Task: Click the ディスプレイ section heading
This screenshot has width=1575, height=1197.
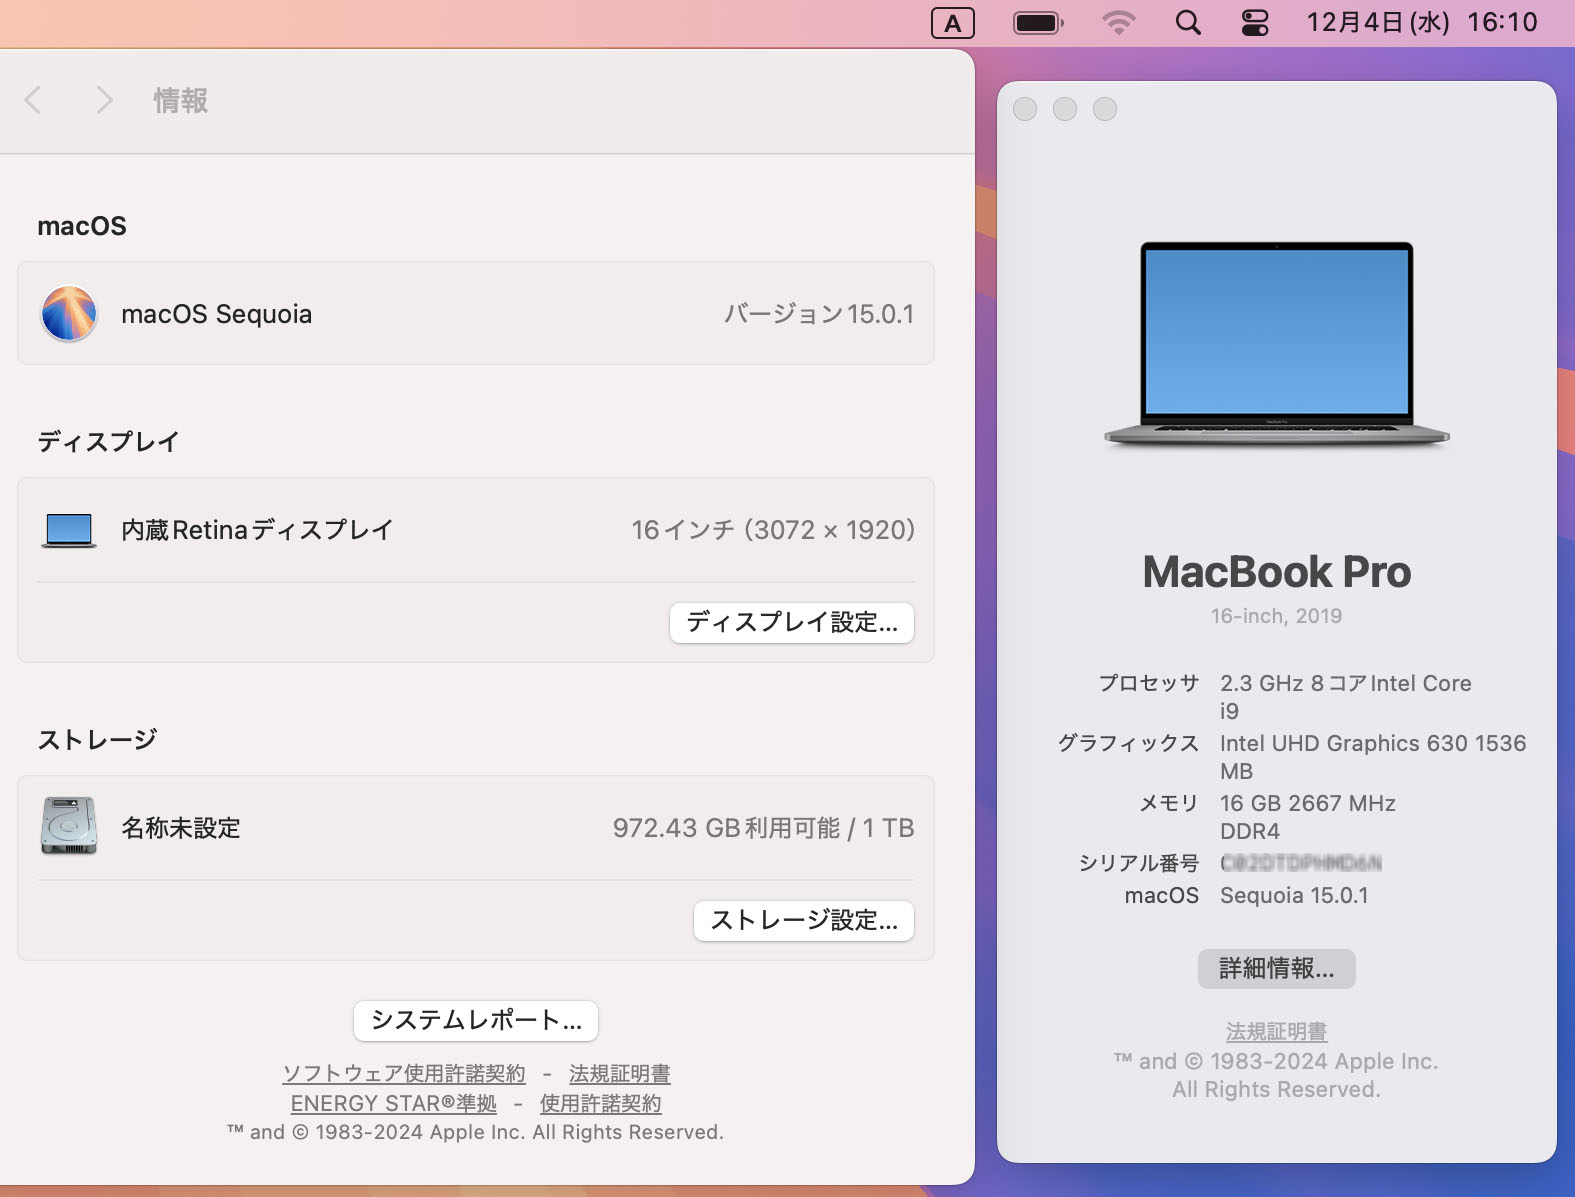Action: pyautogui.click(x=108, y=442)
